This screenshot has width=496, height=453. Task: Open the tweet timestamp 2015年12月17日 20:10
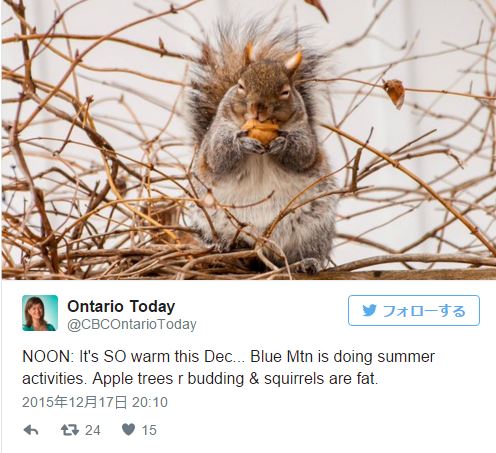tap(95, 402)
